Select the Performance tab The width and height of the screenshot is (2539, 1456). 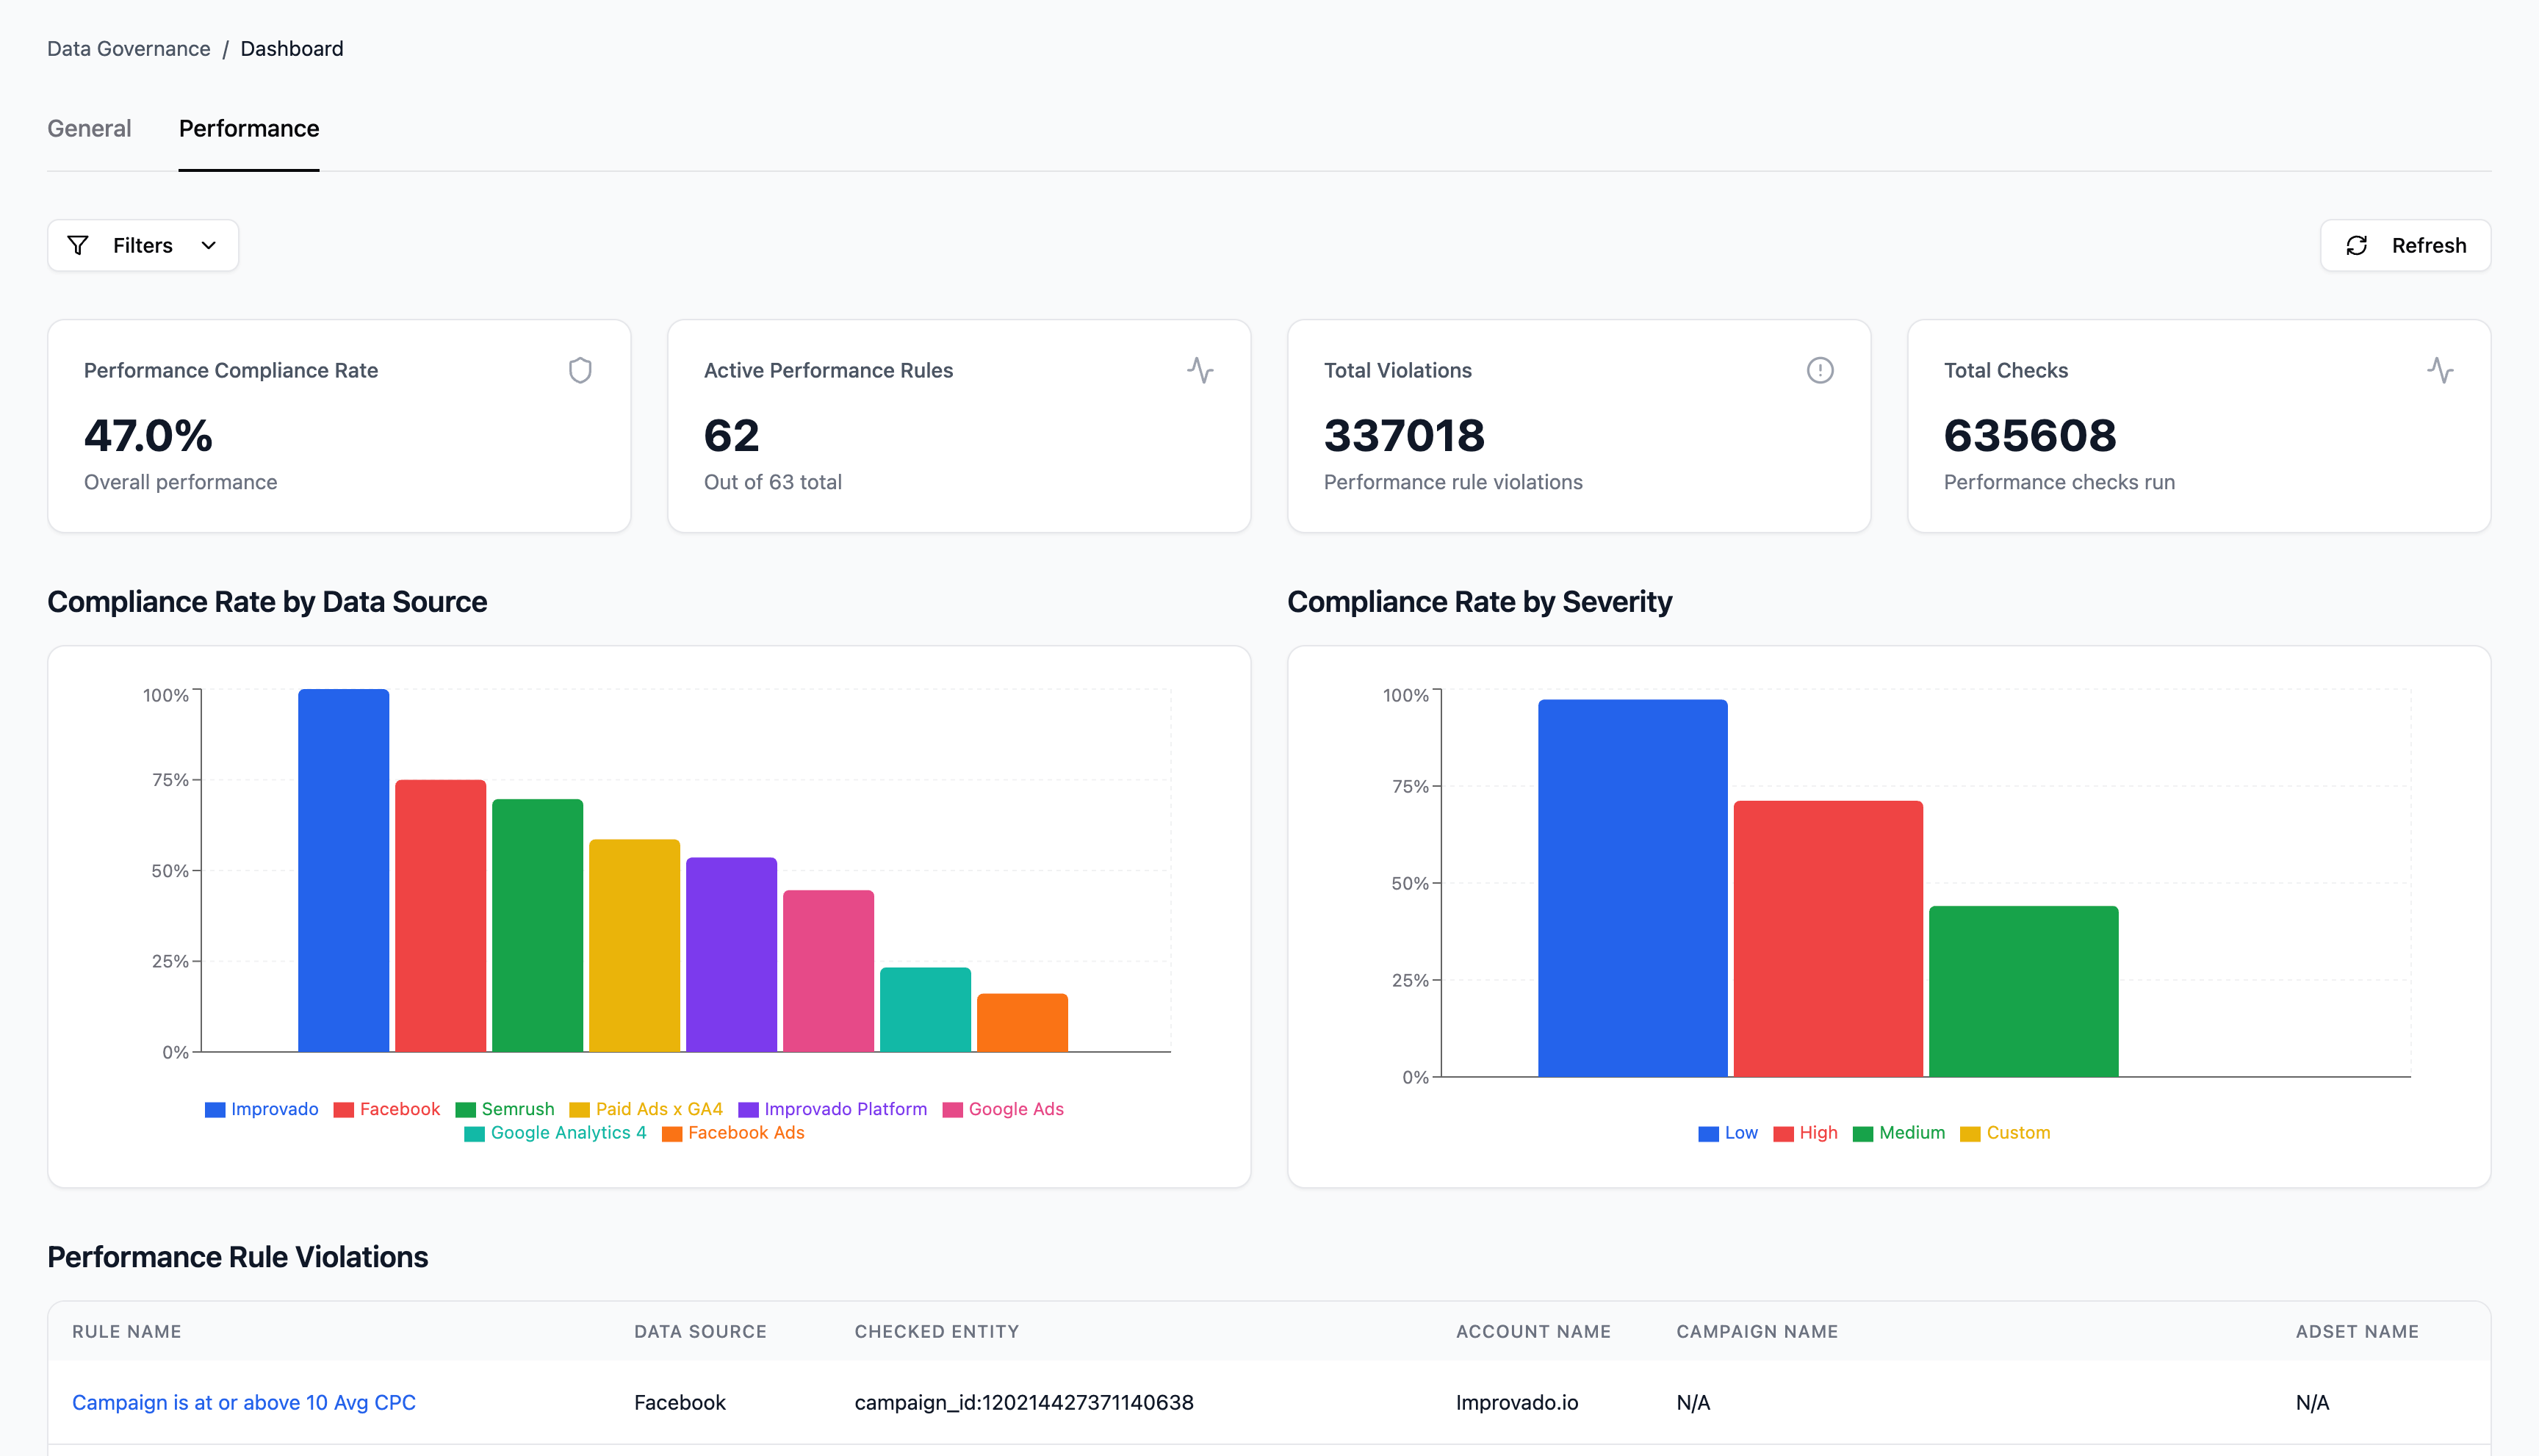click(249, 128)
